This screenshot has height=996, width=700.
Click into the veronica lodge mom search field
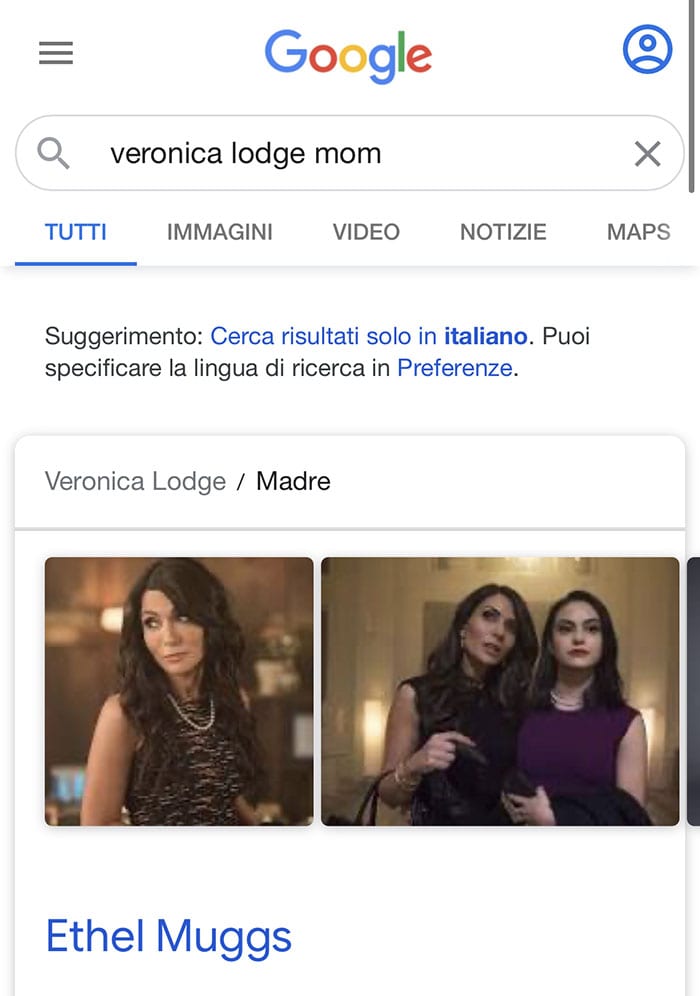click(x=349, y=153)
